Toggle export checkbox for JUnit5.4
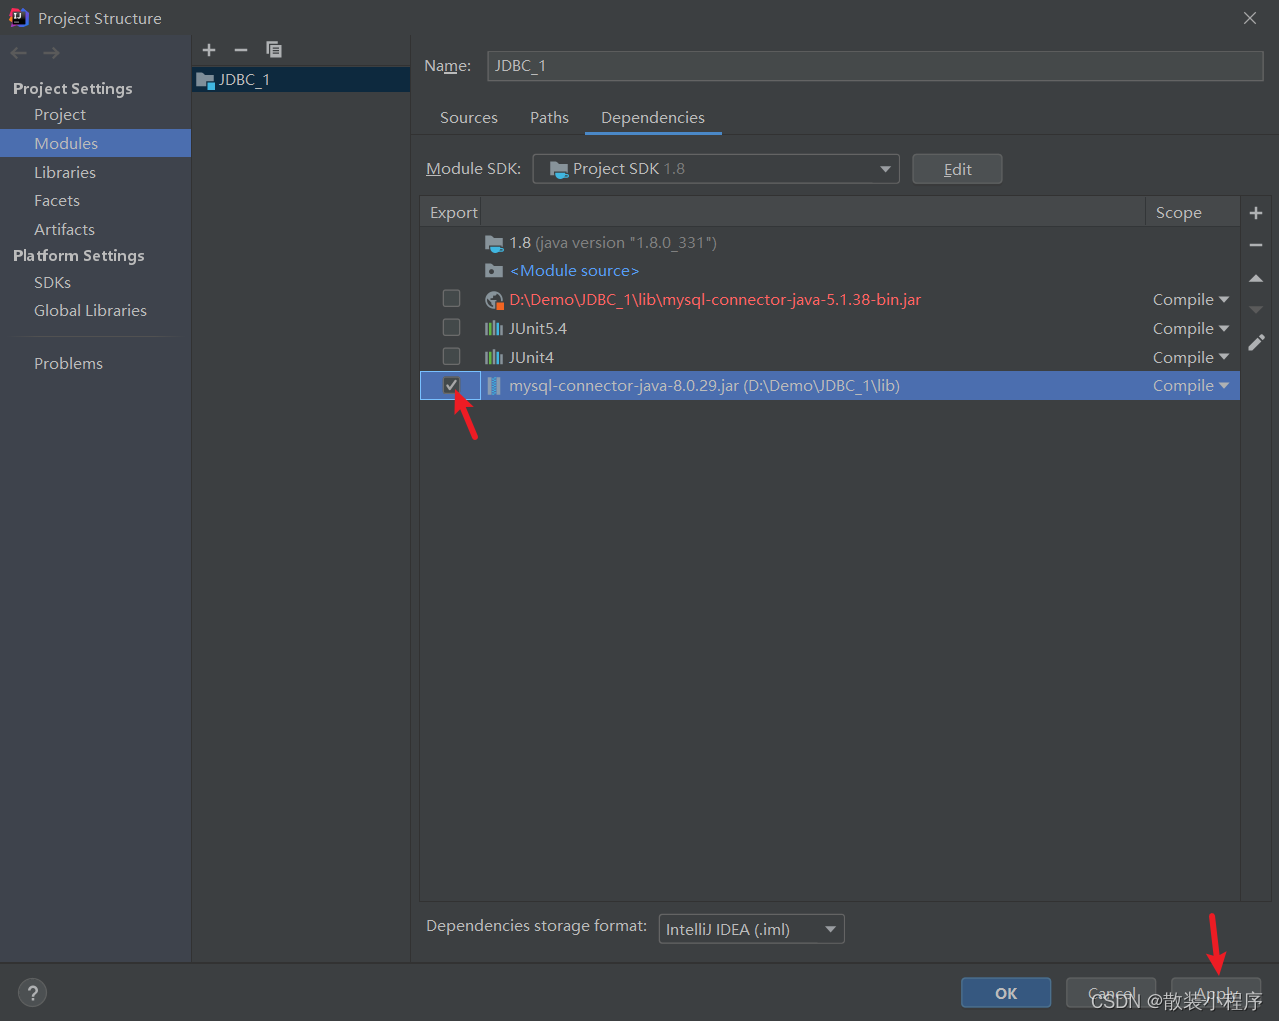The image size is (1279, 1021). 452,328
